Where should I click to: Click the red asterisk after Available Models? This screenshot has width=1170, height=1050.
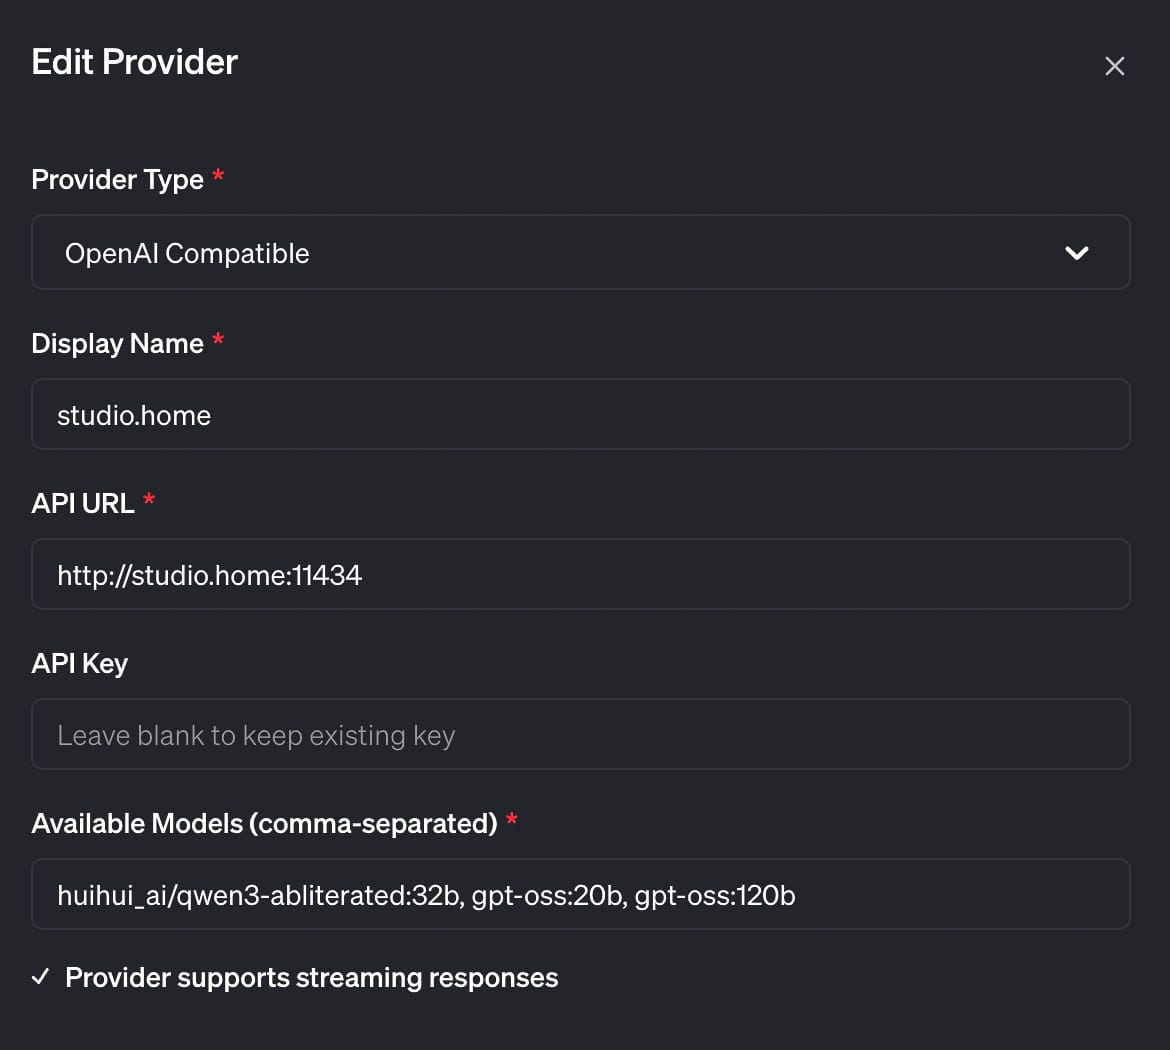click(x=512, y=821)
